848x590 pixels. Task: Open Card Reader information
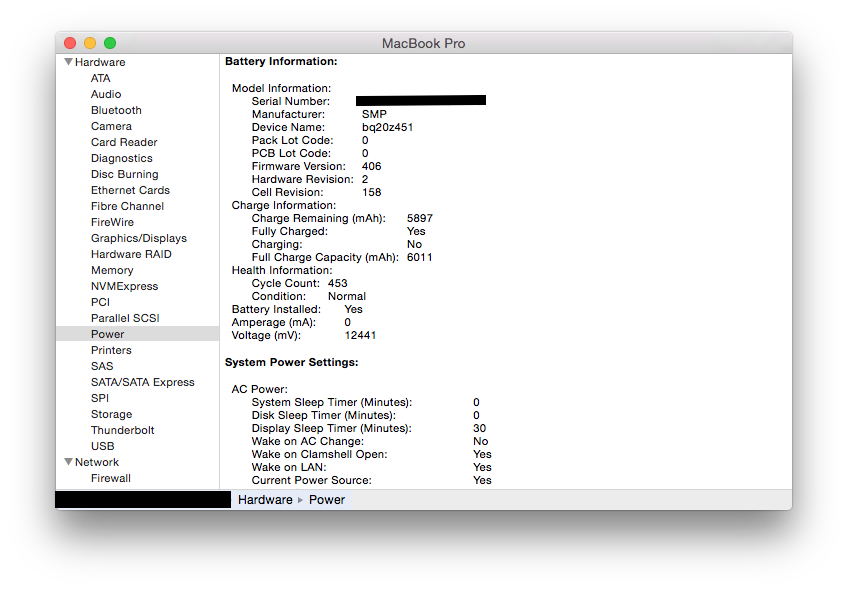pyautogui.click(x=124, y=142)
